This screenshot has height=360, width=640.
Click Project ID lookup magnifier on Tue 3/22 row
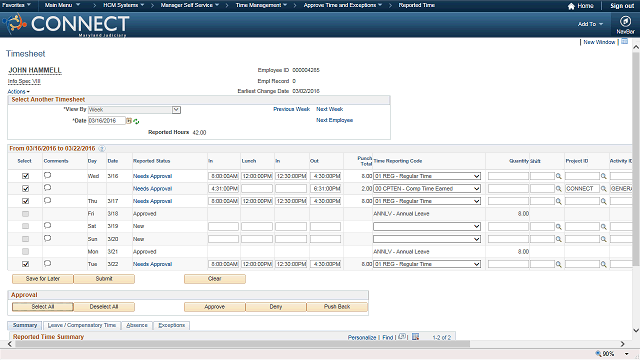[603, 264]
